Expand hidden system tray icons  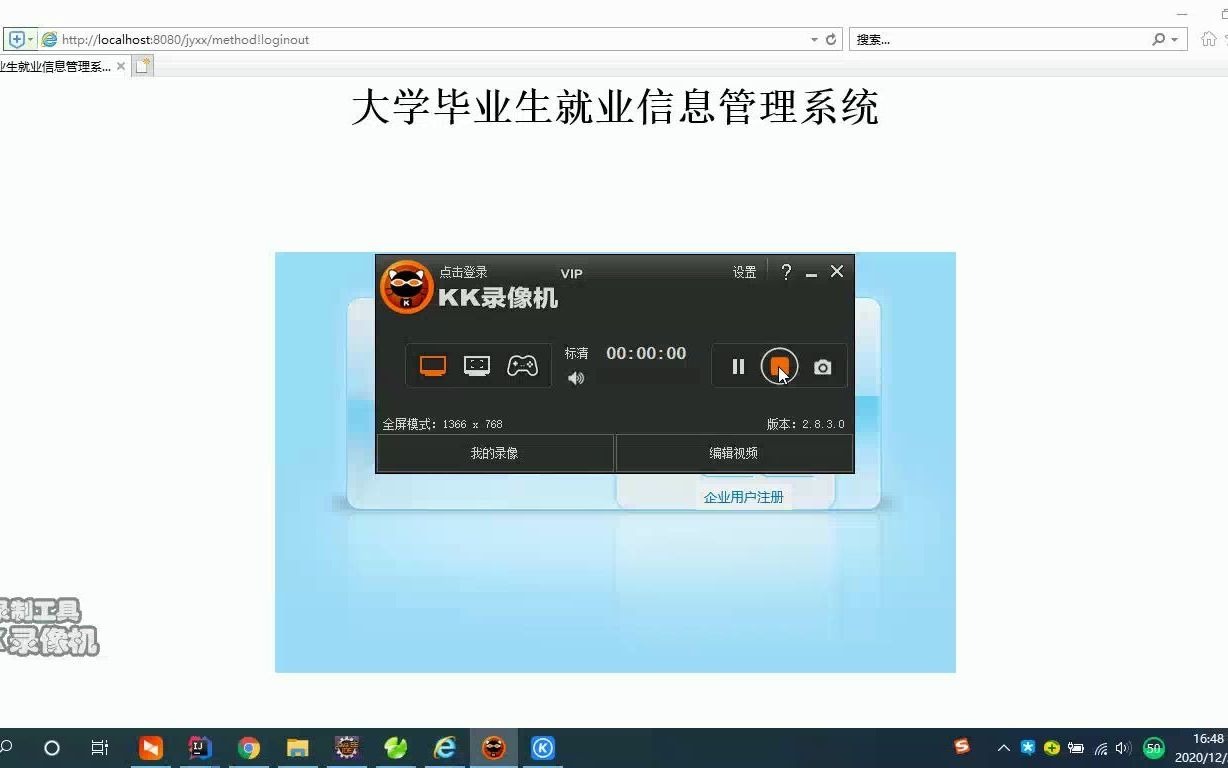[1003, 747]
